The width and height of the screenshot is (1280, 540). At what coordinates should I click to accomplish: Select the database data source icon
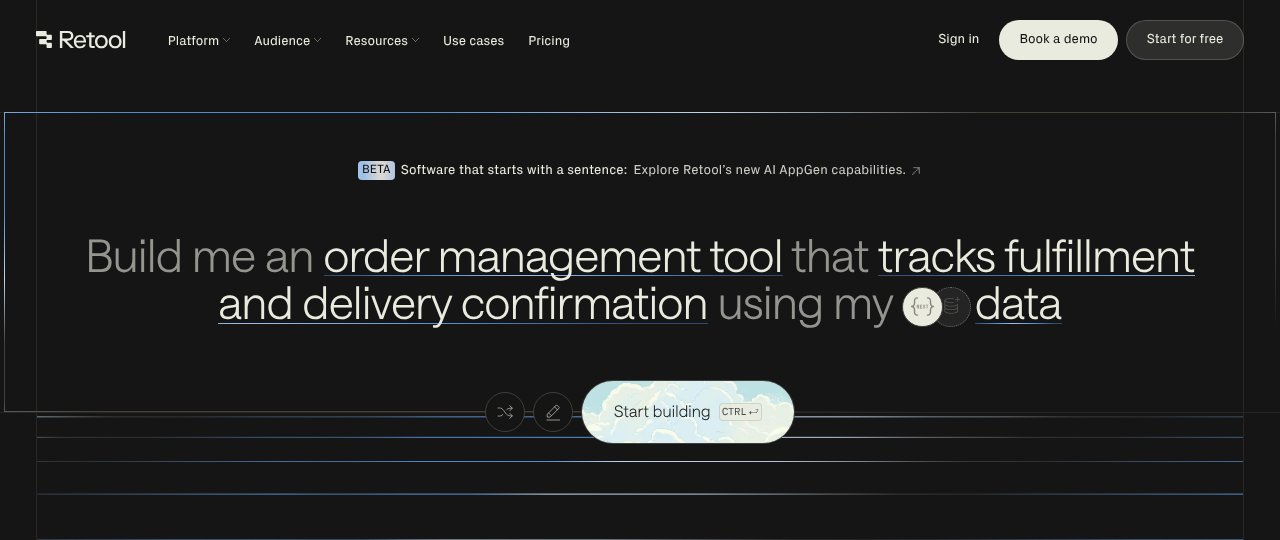(x=952, y=307)
